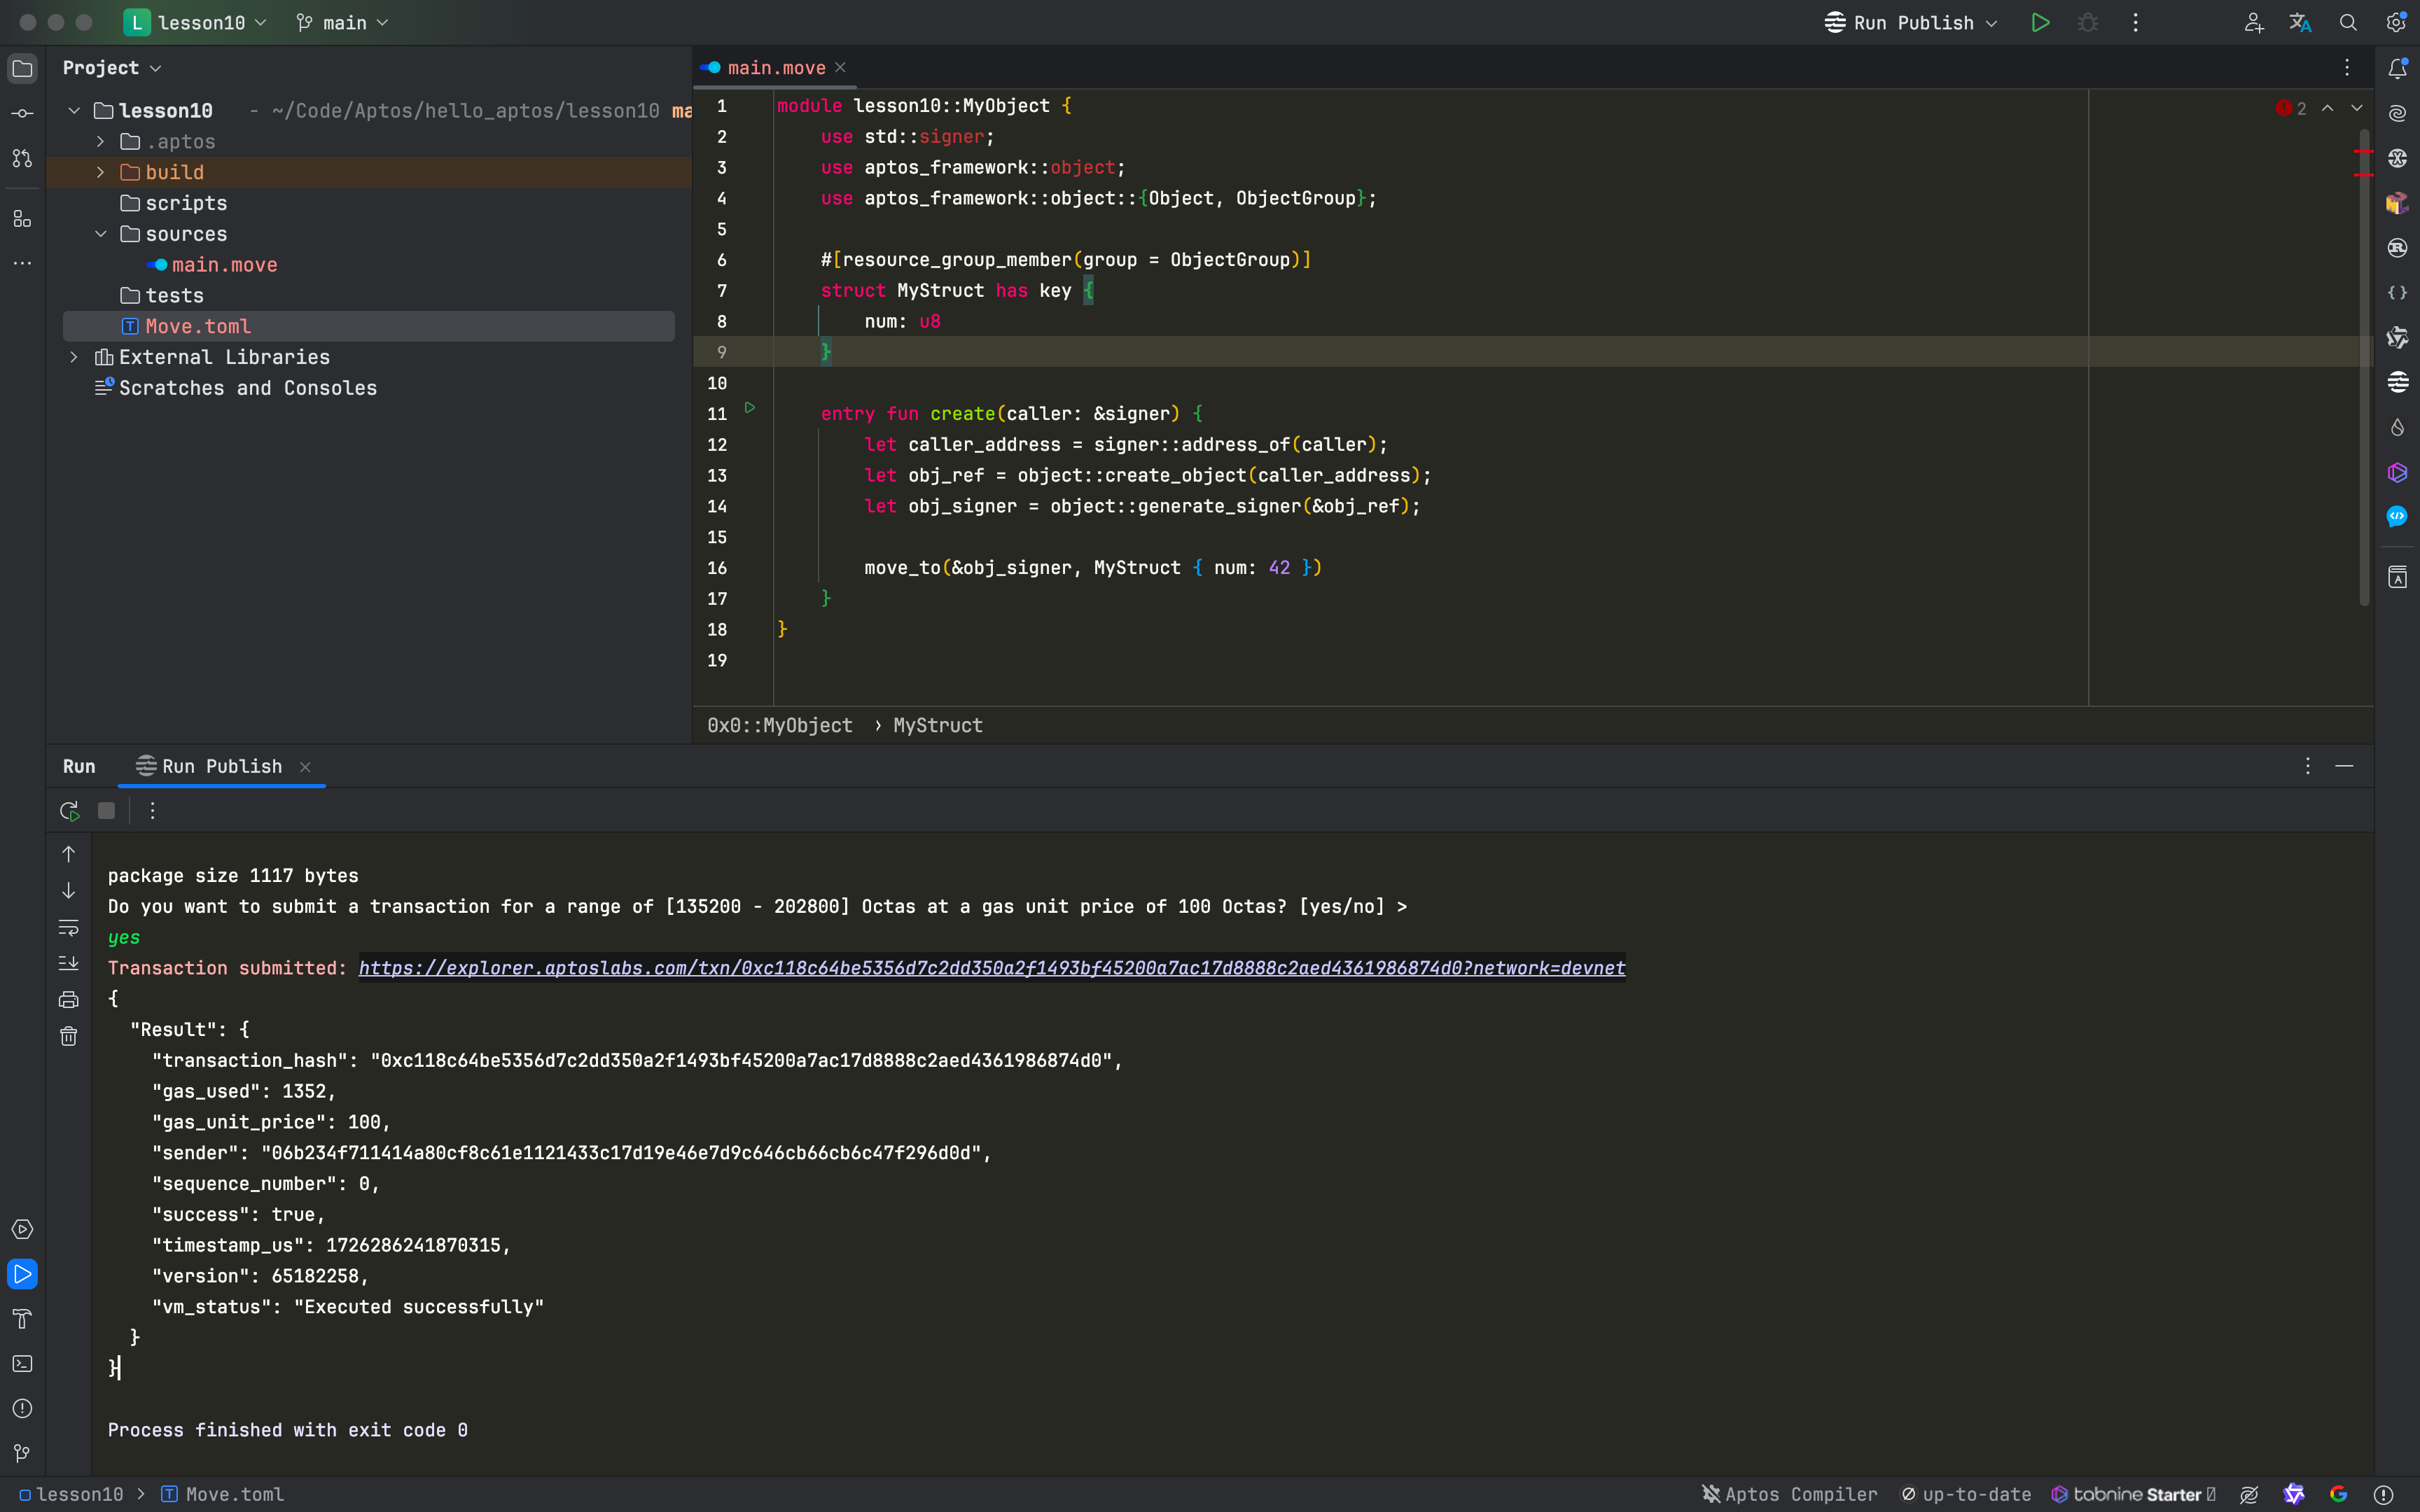Open IDE settings gear icon

click(2396, 22)
